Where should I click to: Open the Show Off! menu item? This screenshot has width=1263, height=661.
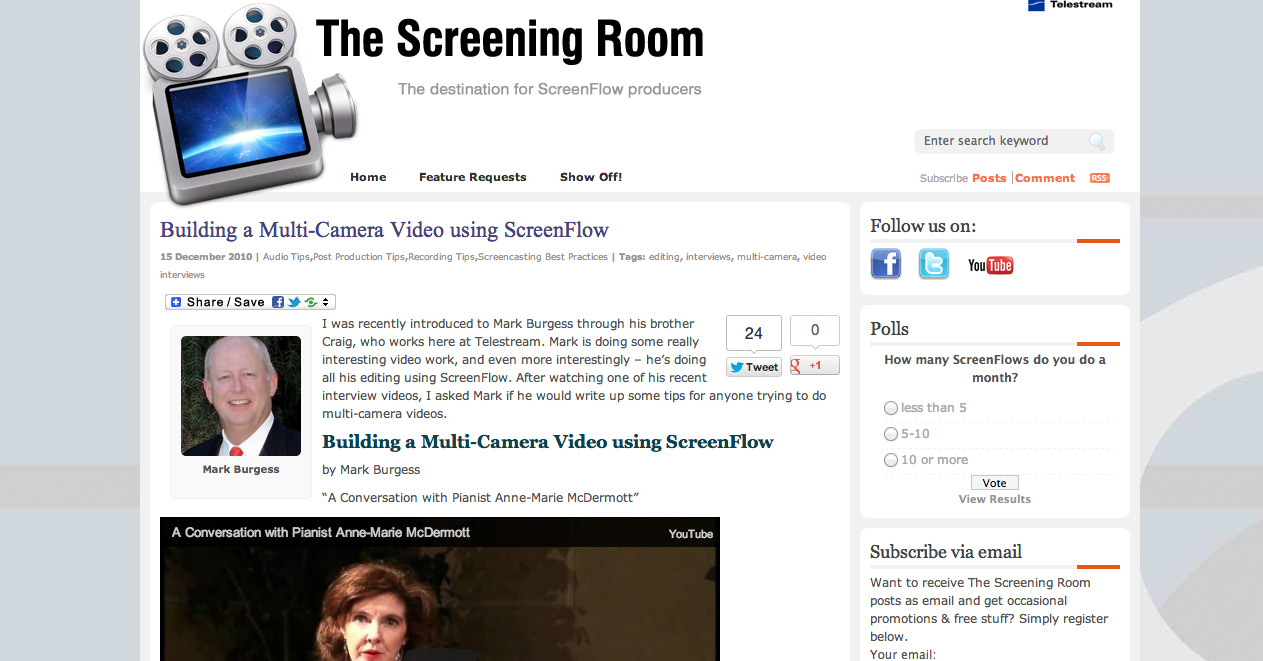point(591,177)
